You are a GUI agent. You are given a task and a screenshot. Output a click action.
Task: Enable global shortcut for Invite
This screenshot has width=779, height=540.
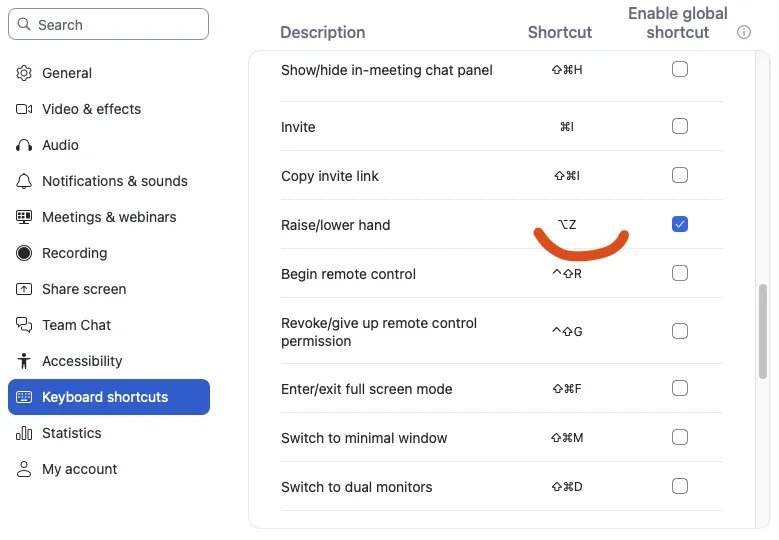coord(680,127)
